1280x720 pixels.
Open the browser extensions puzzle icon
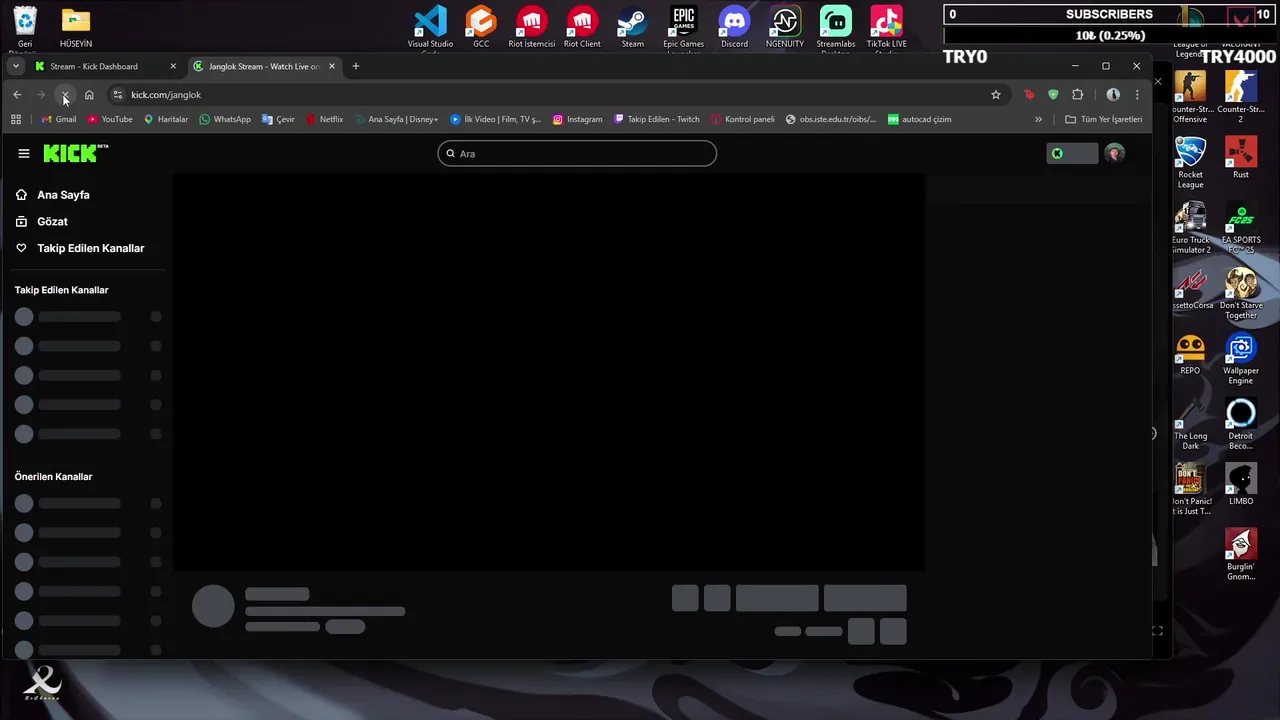[x=1078, y=95]
